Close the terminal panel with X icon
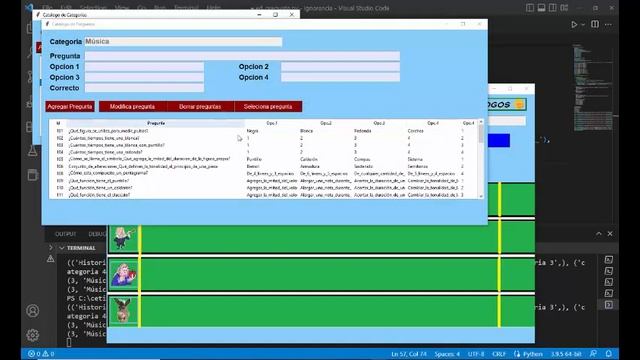This screenshot has height=360, width=640. [x=610, y=234]
